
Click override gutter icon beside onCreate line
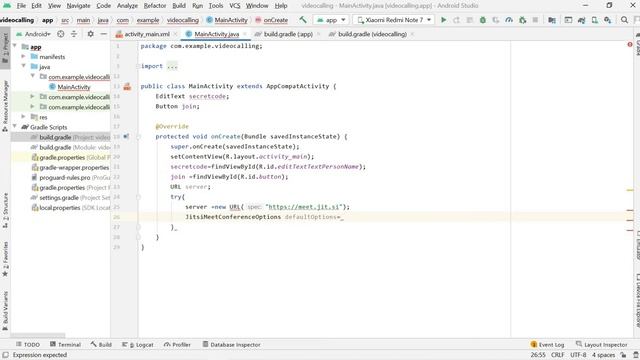tap(126, 136)
